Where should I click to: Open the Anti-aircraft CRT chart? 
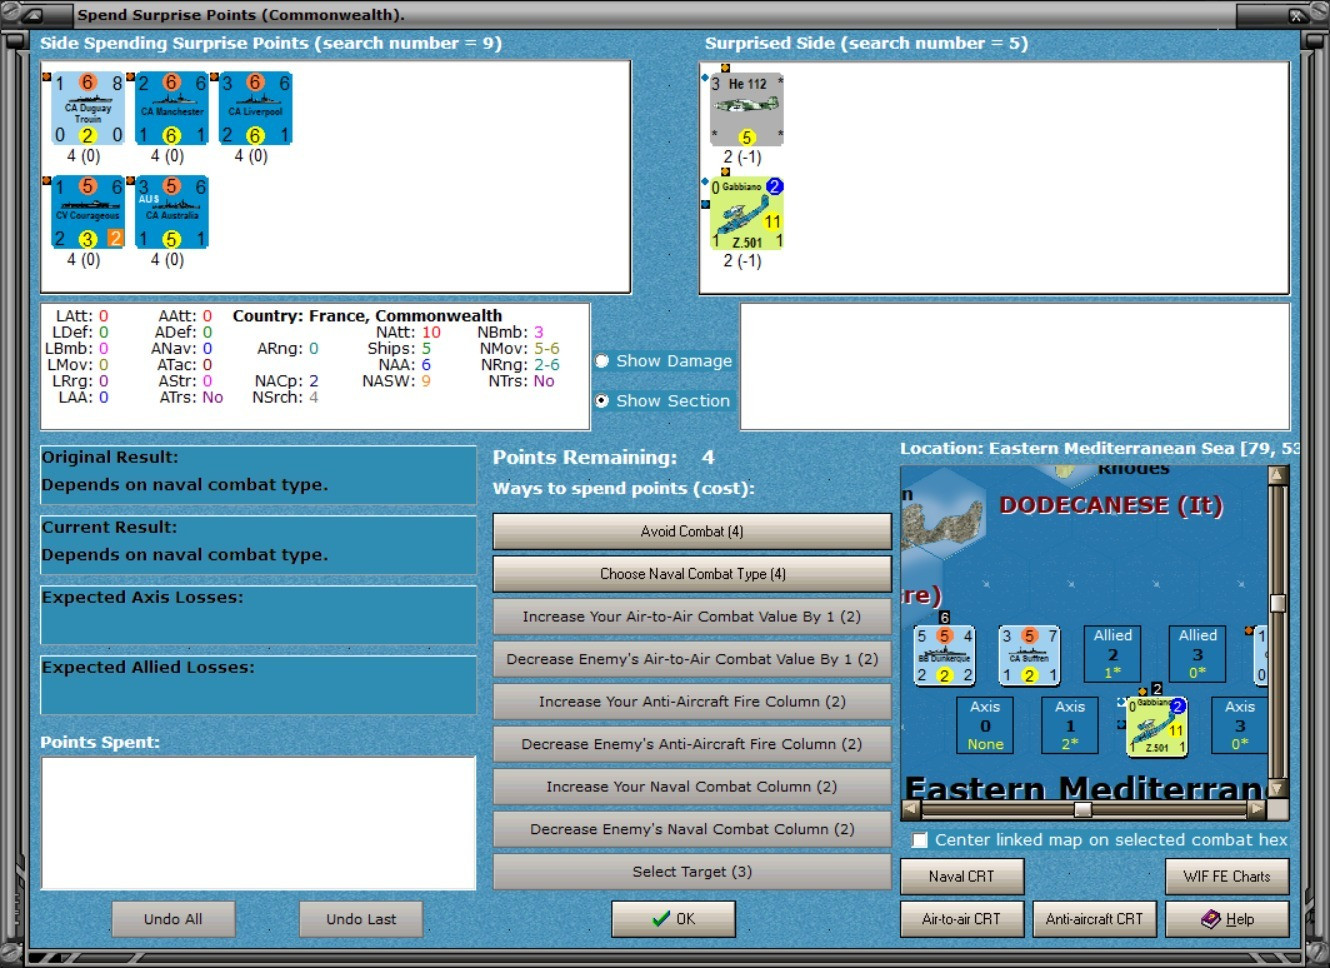[1094, 919]
